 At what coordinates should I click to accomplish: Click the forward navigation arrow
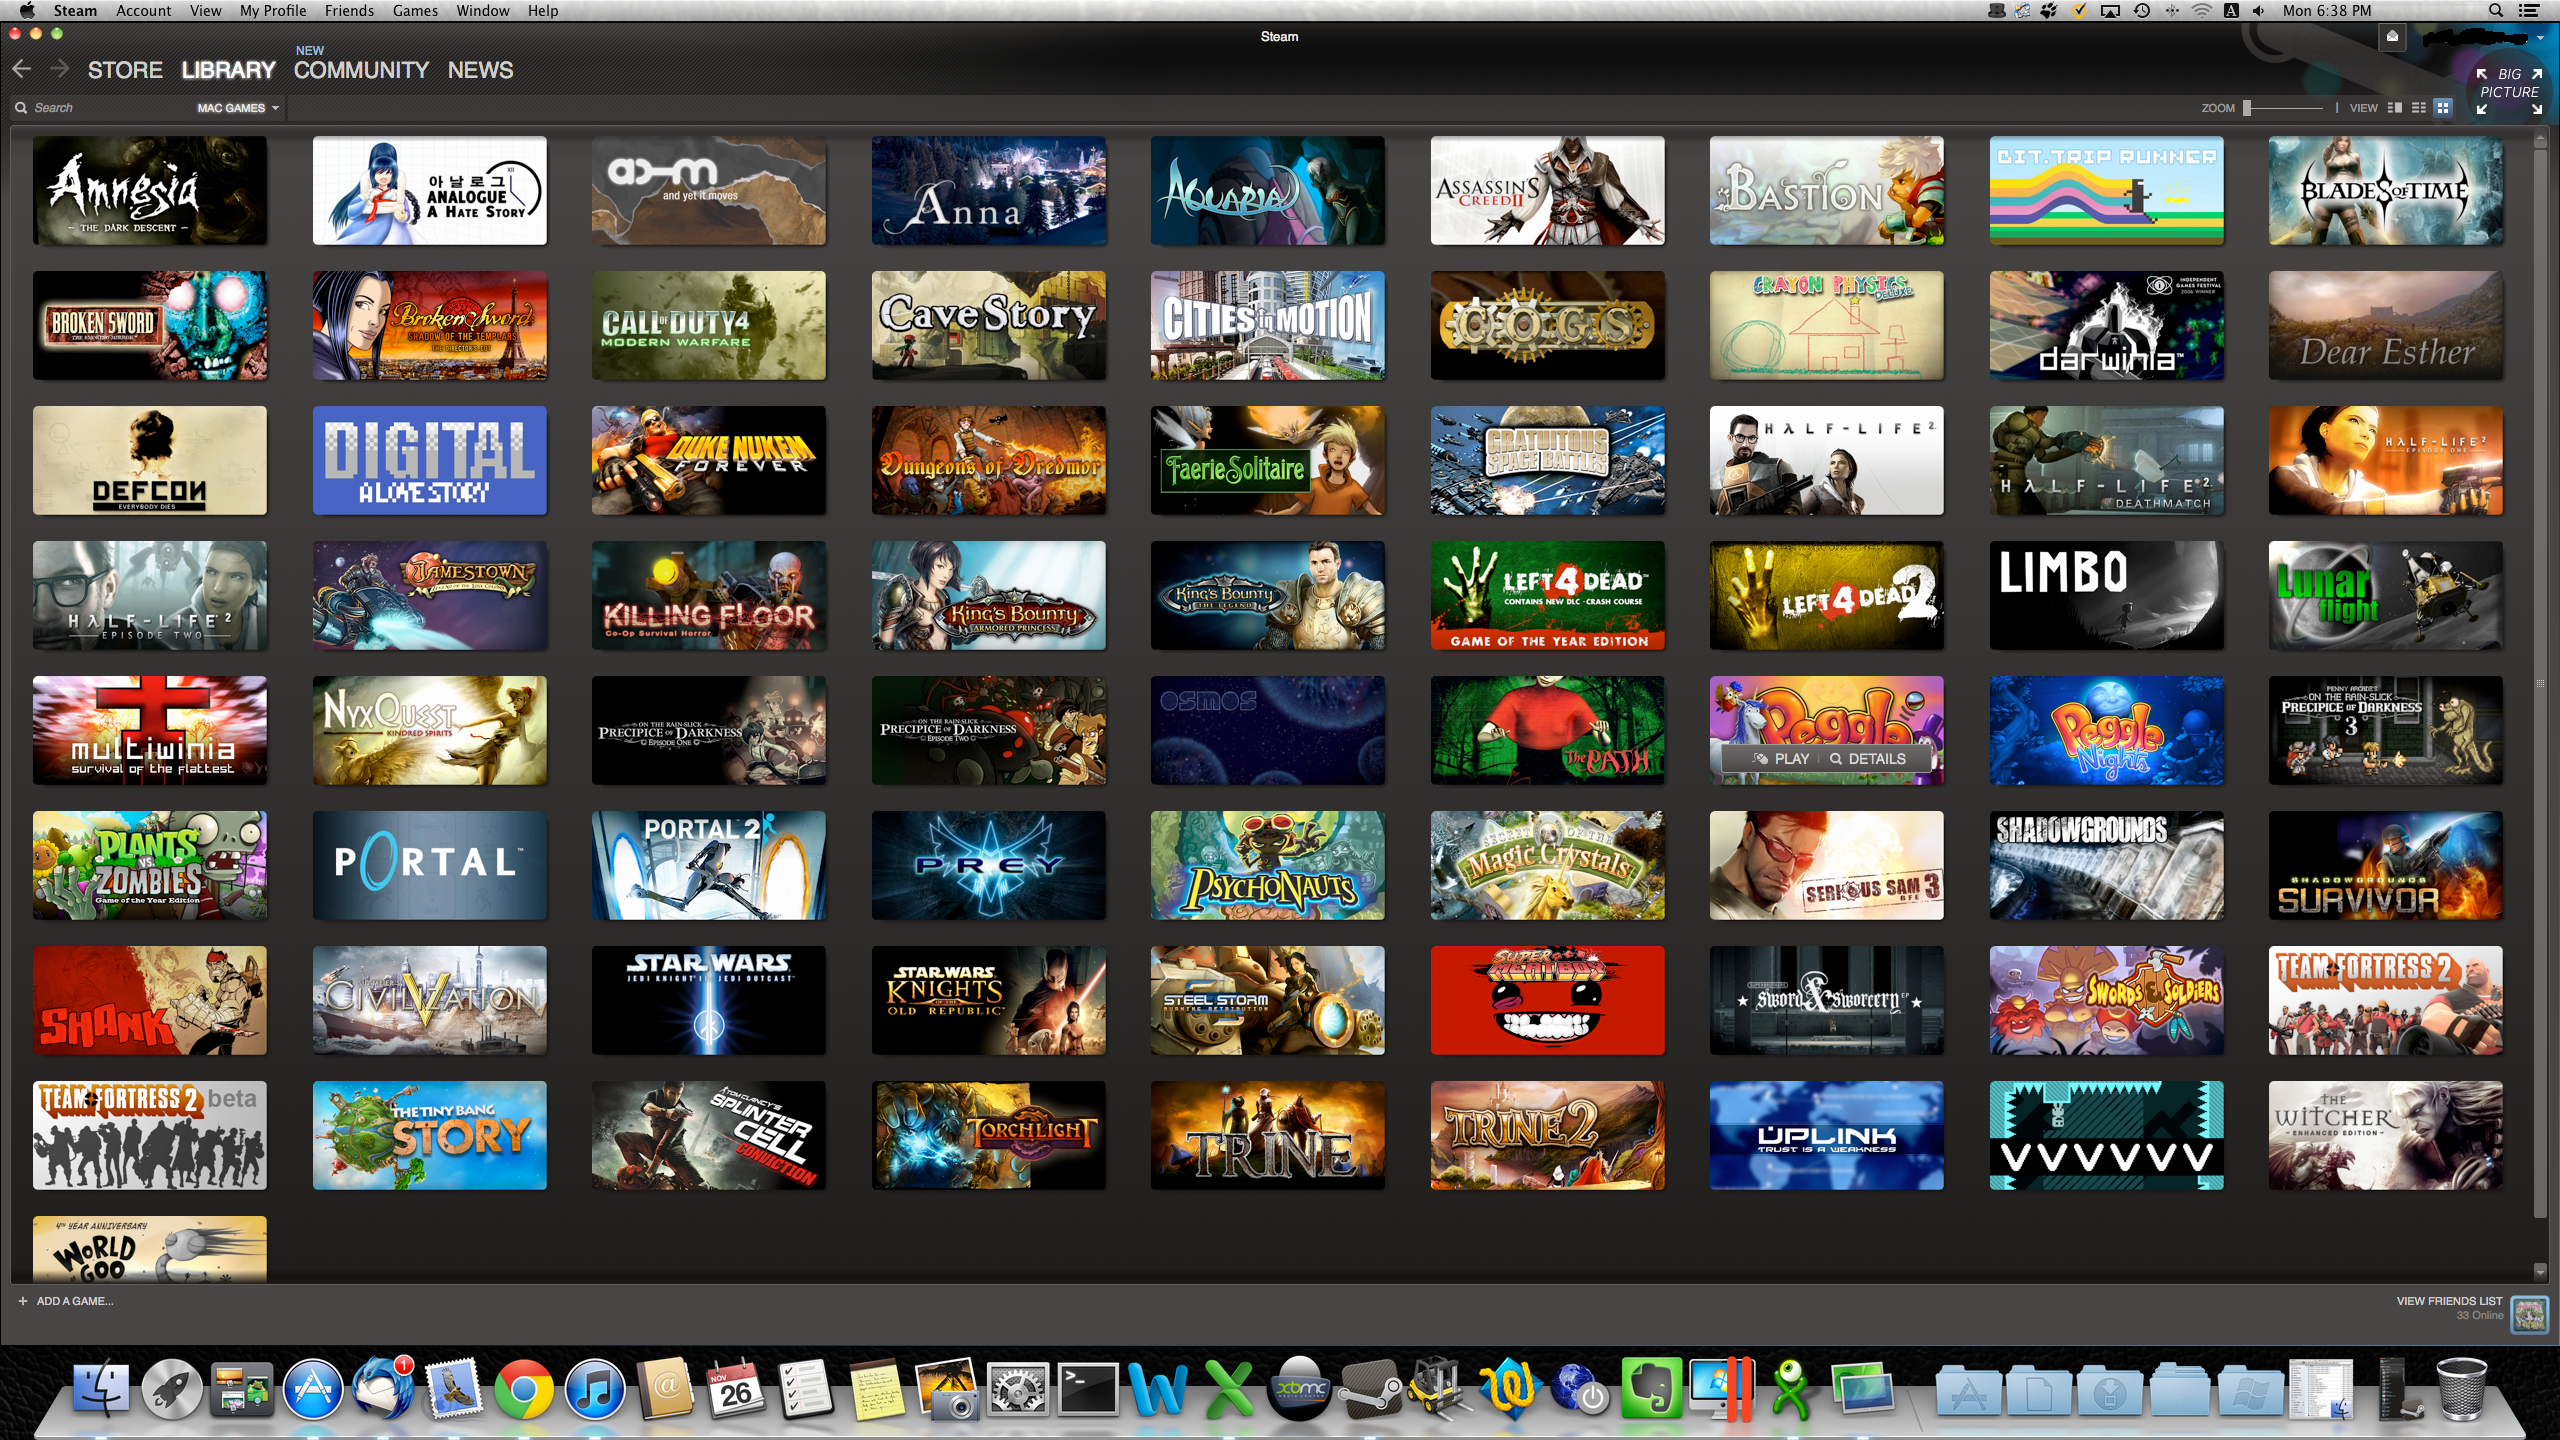59,69
